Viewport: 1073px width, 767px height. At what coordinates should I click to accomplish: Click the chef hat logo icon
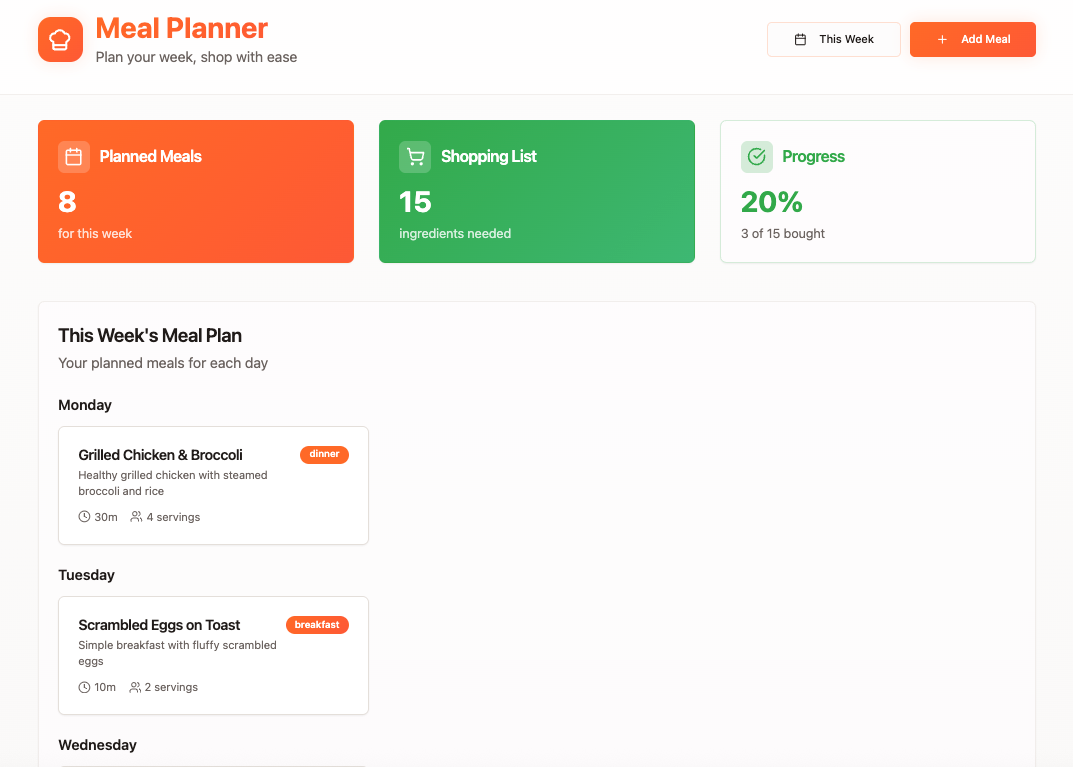59,39
